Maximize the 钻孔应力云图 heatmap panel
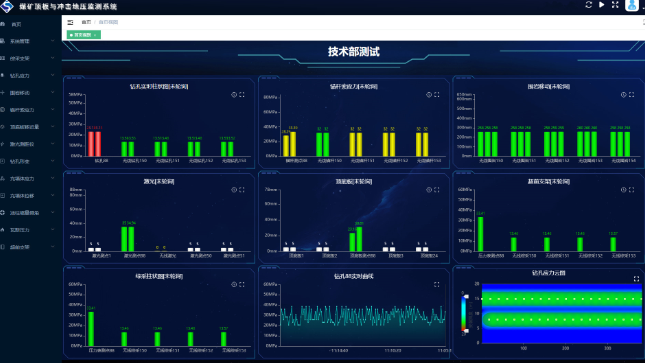 (636, 279)
